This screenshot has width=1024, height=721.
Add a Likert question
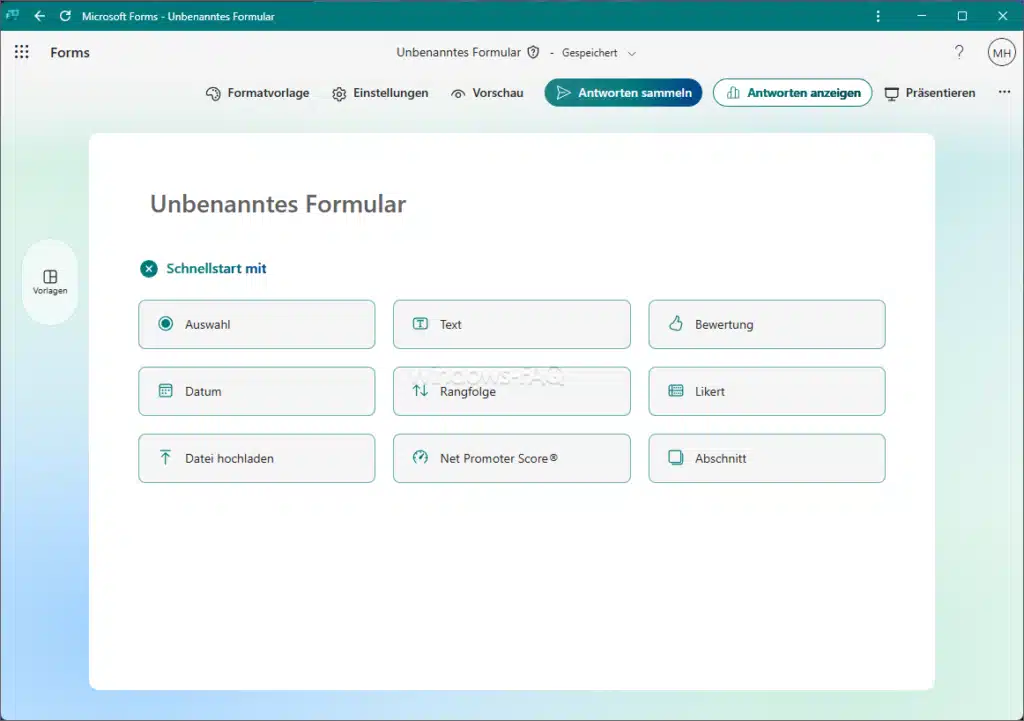(x=767, y=391)
